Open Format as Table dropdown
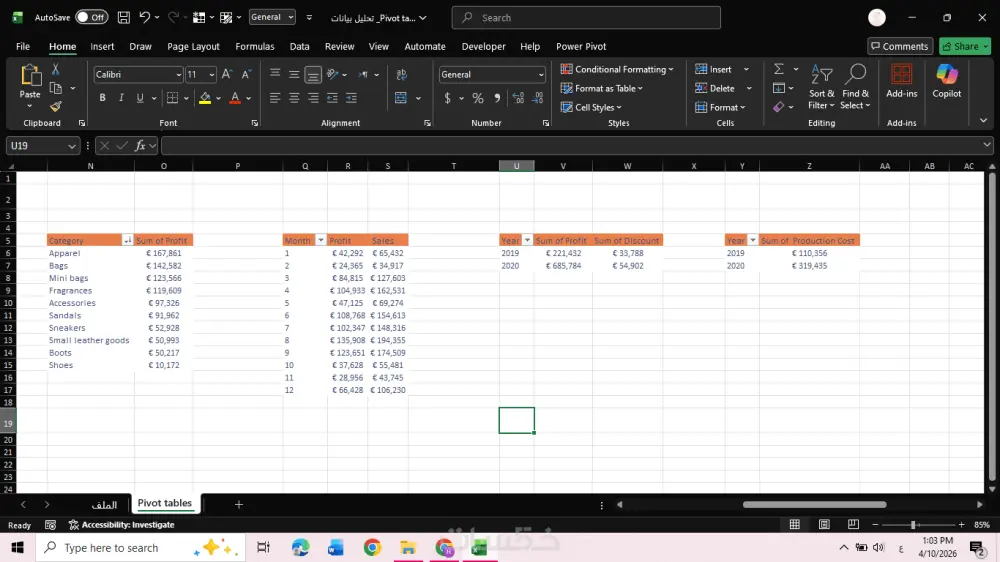This screenshot has width=1000, height=562. coord(601,88)
